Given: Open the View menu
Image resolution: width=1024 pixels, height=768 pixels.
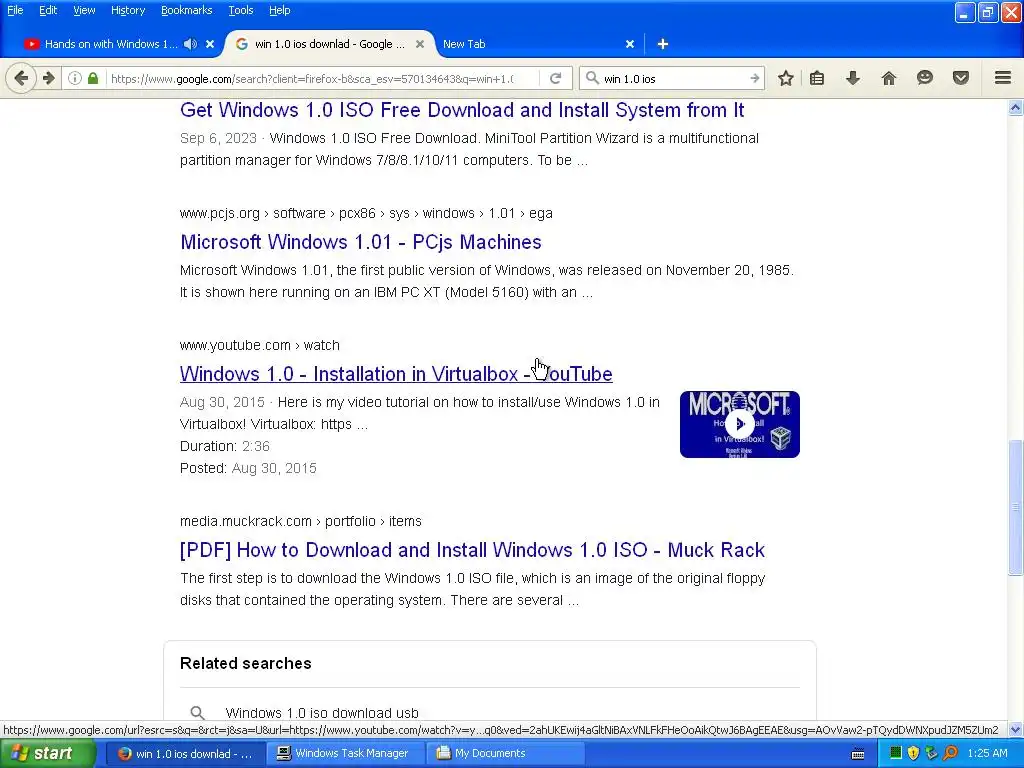Looking at the screenshot, I should click(x=84, y=10).
